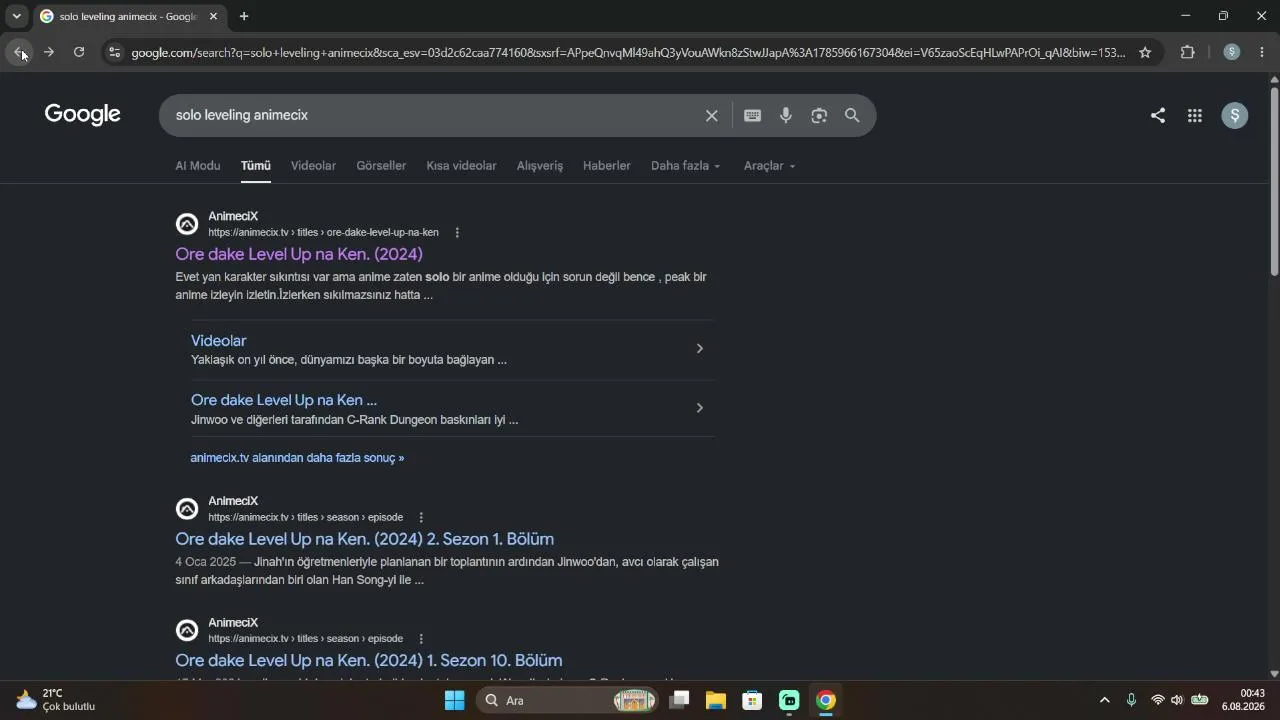Click AnimeciX favicon of the first result
Screen dimensions: 1280x720
[187, 224]
